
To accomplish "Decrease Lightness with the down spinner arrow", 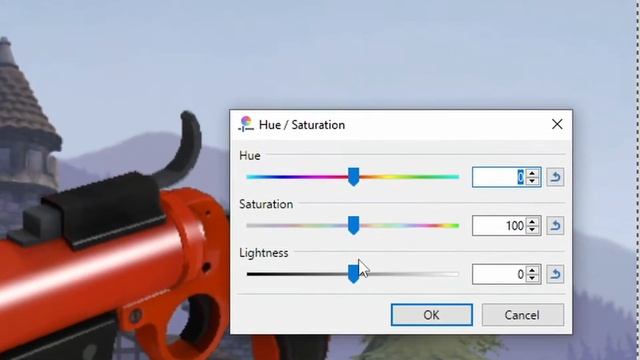I will tap(532, 278).
